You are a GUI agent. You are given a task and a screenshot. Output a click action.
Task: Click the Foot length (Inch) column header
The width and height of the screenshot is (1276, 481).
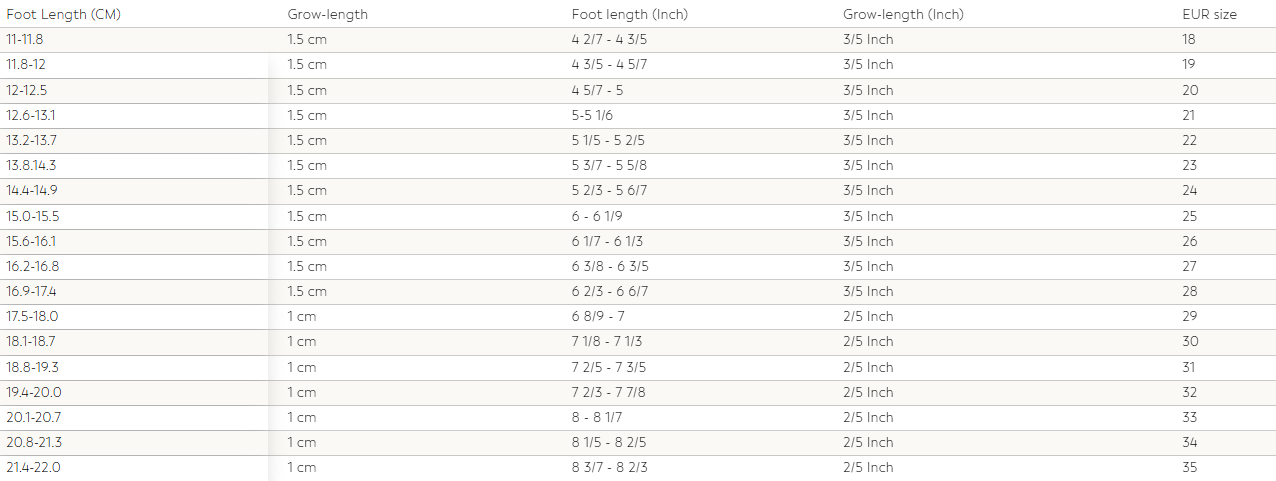[x=629, y=14]
